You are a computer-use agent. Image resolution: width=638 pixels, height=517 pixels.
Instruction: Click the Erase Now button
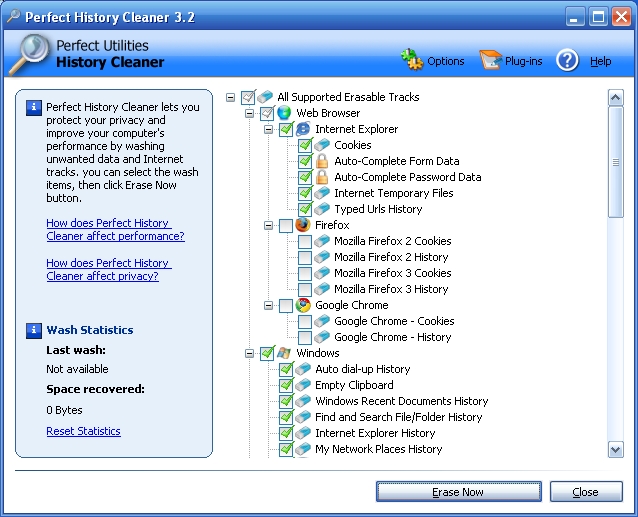pos(459,492)
